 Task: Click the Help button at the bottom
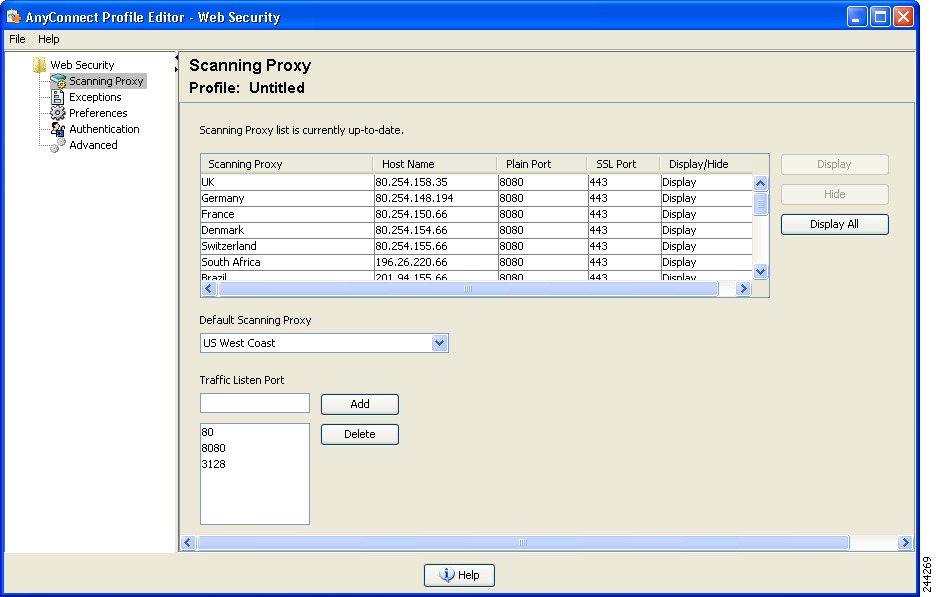point(459,575)
